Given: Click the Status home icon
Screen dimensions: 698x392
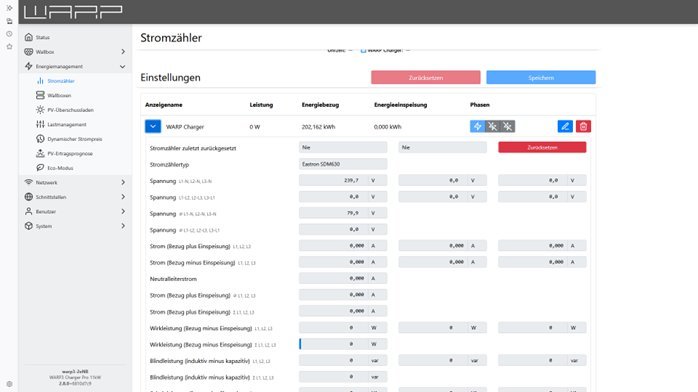Looking at the screenshot, I should coord(29,37).
